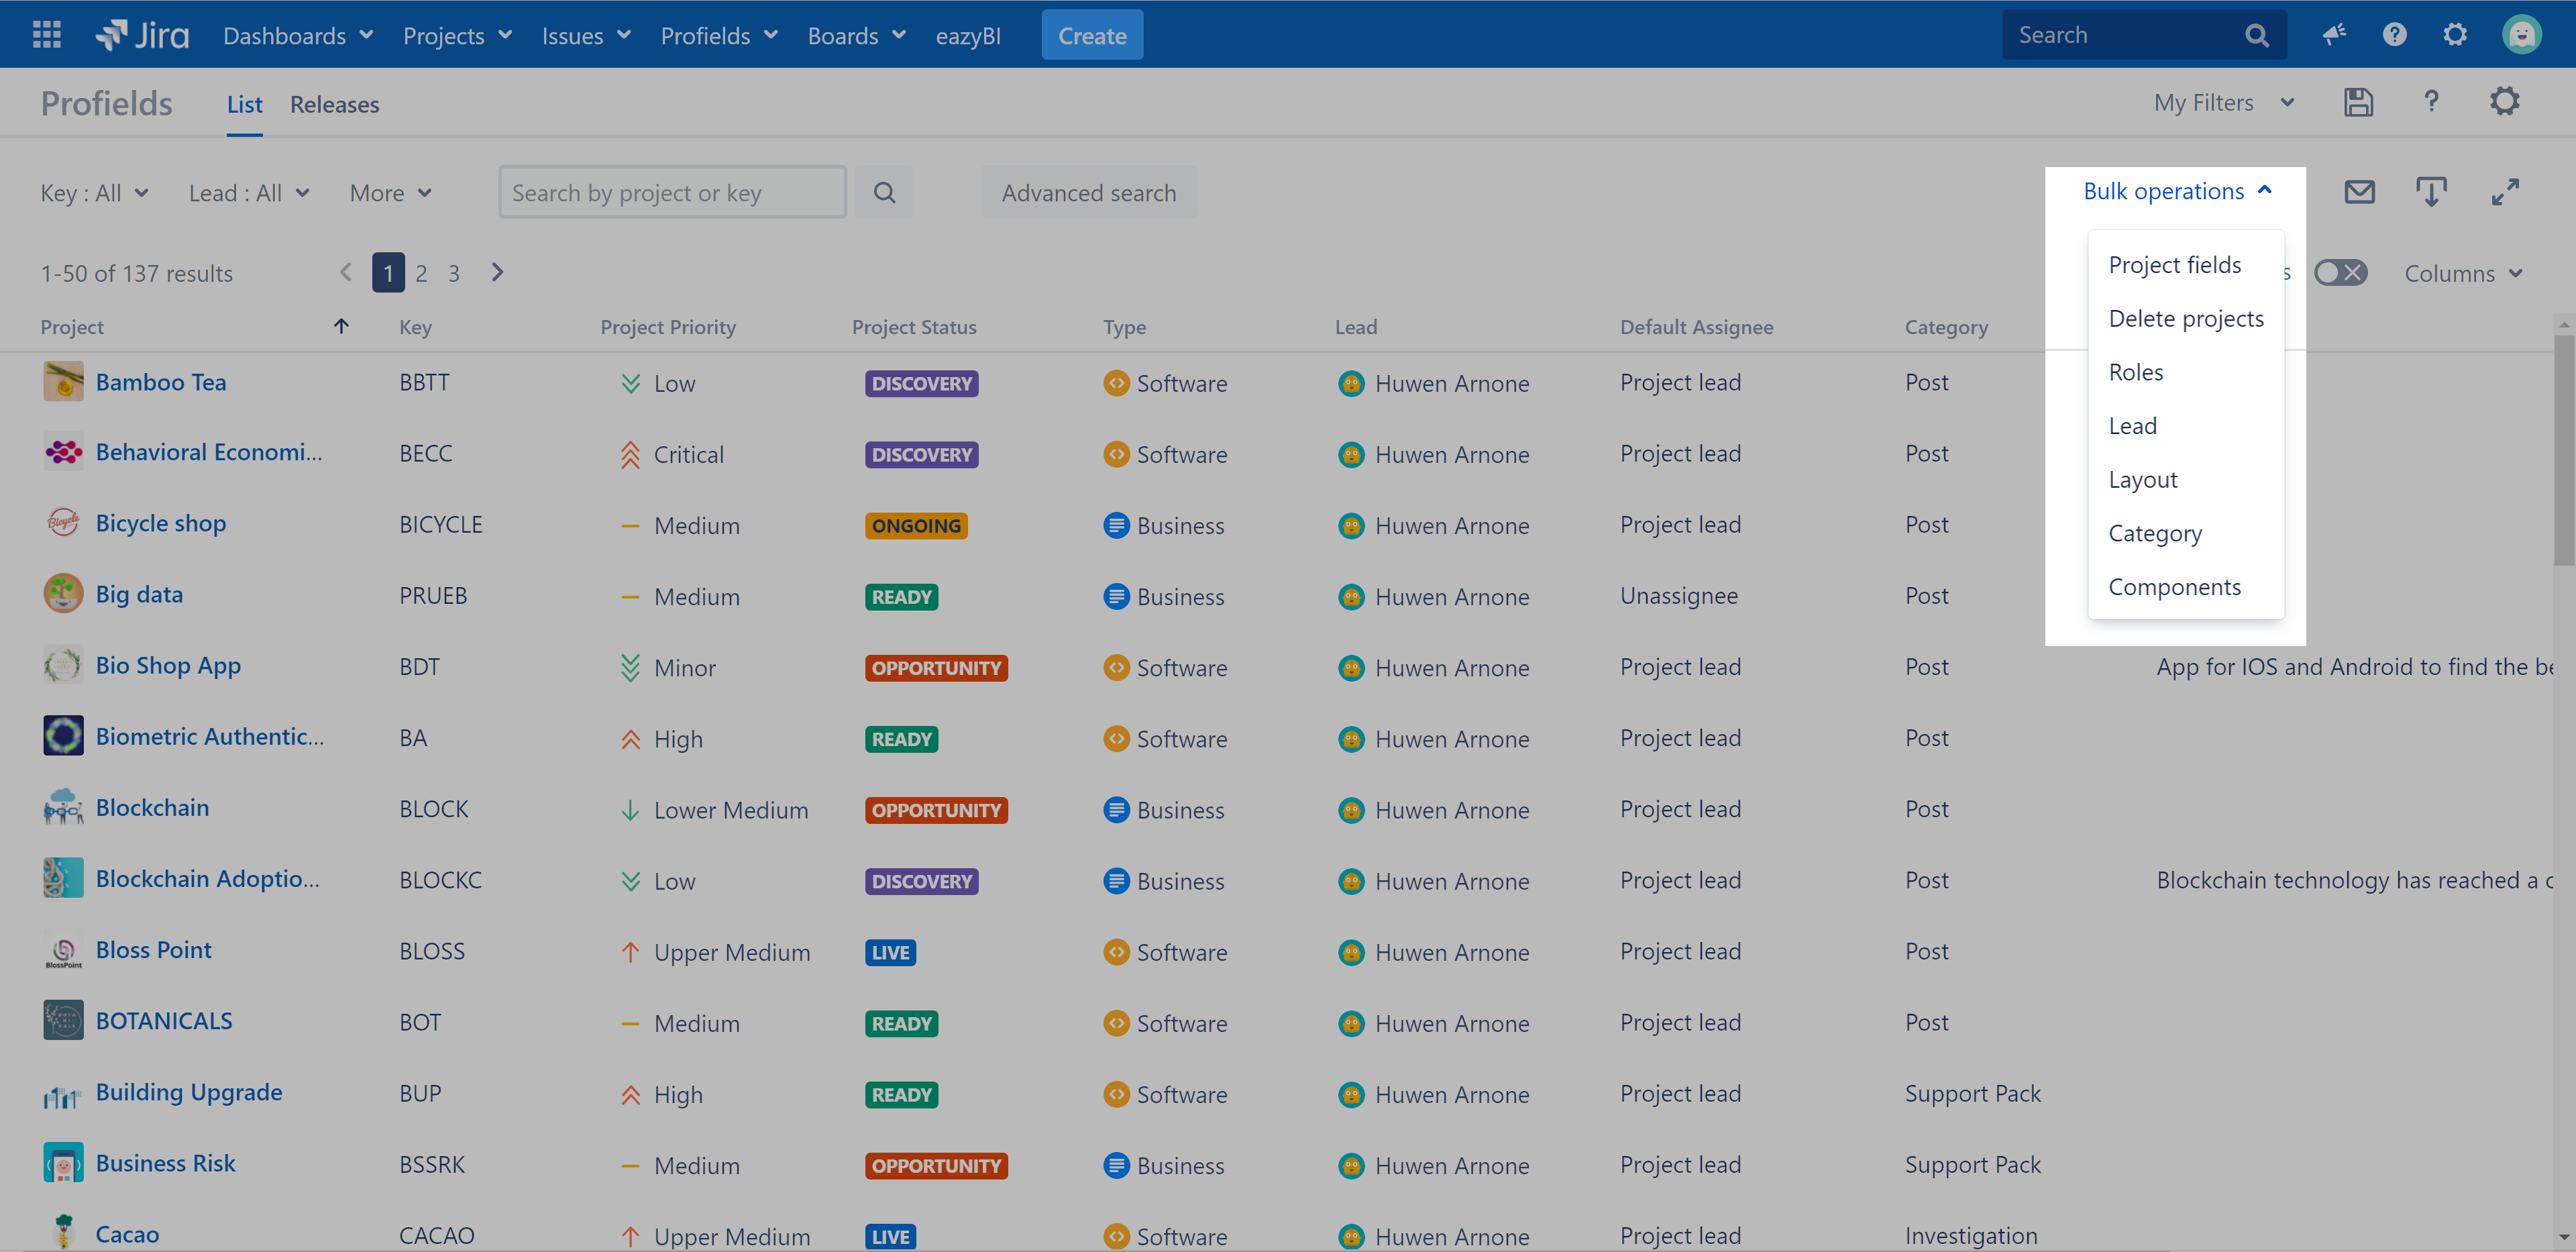Open your user profile avatar
This screenshot has height=1252, width=2576.
(2521, 34)
